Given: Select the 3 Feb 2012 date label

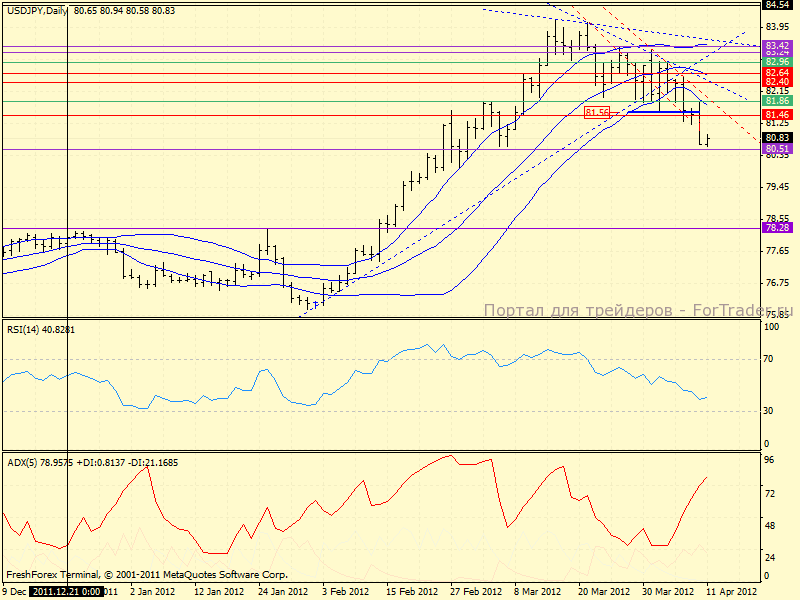Looking at the screenshot, I should point(345,592).
